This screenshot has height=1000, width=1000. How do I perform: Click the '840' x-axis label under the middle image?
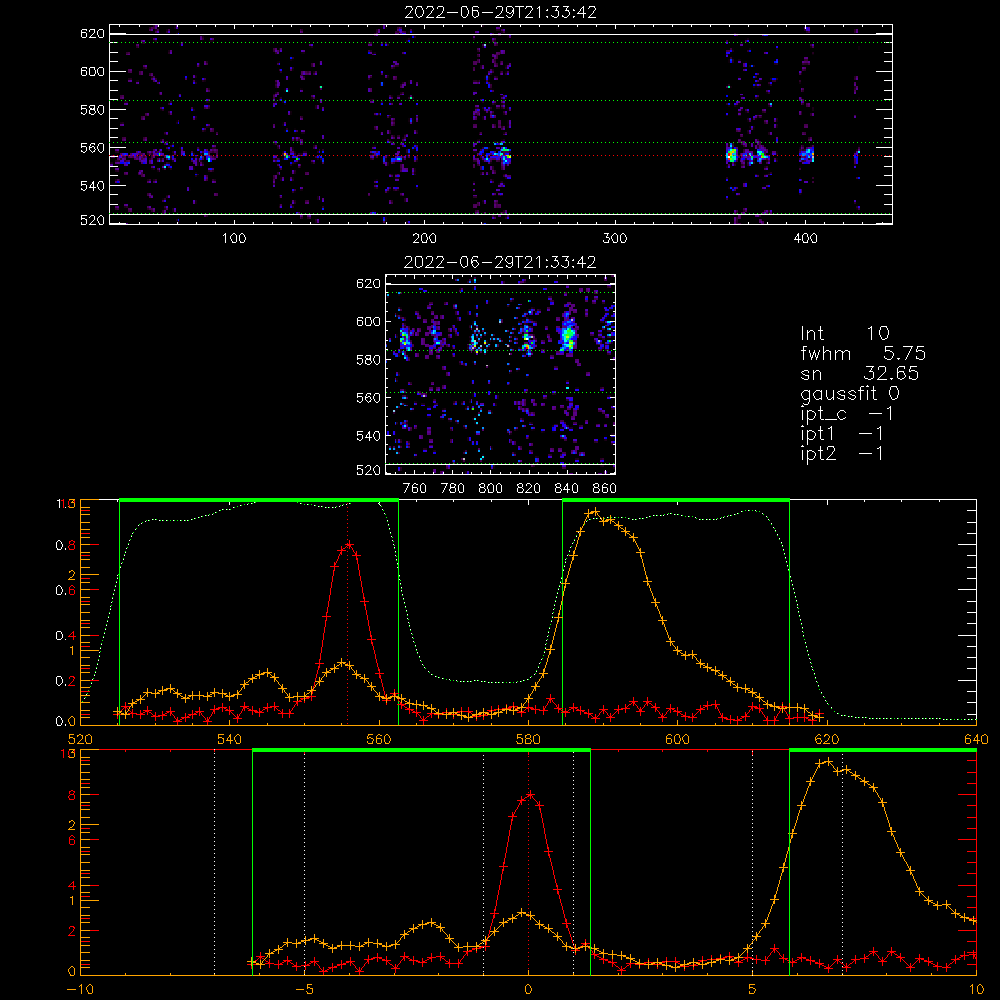click(x=566, y=489)
